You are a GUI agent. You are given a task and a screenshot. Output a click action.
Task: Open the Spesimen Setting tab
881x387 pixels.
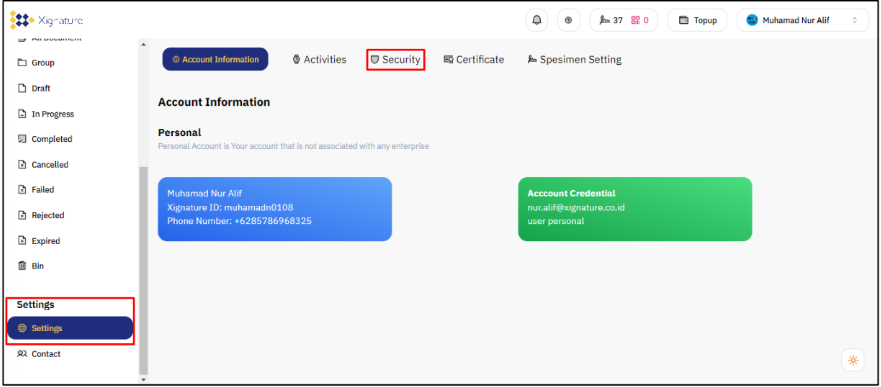coord(574,60)
